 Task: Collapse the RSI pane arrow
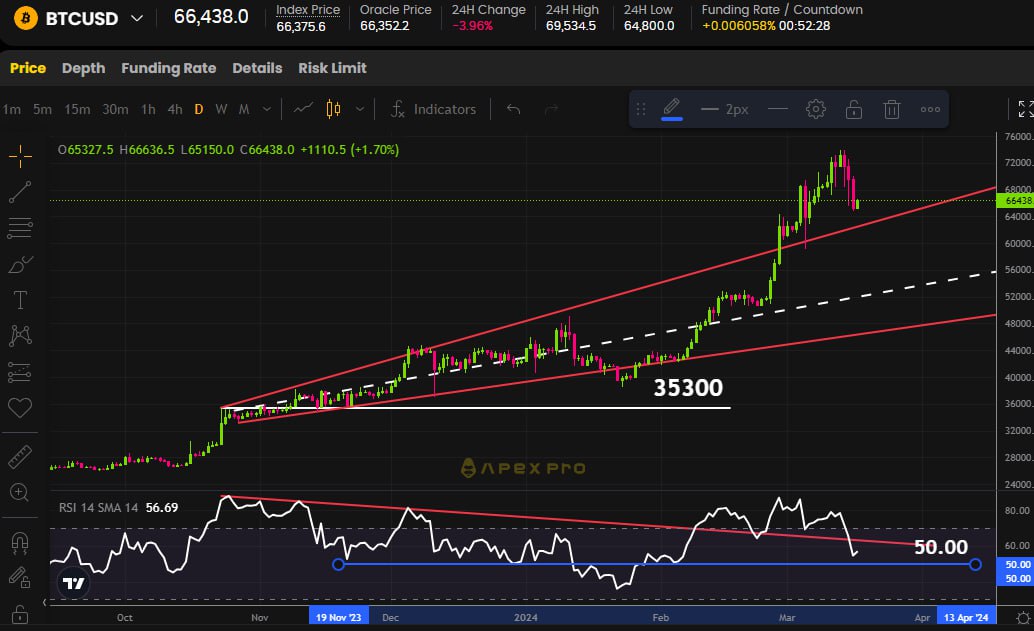pyautogui.click(x=45, y=602)
